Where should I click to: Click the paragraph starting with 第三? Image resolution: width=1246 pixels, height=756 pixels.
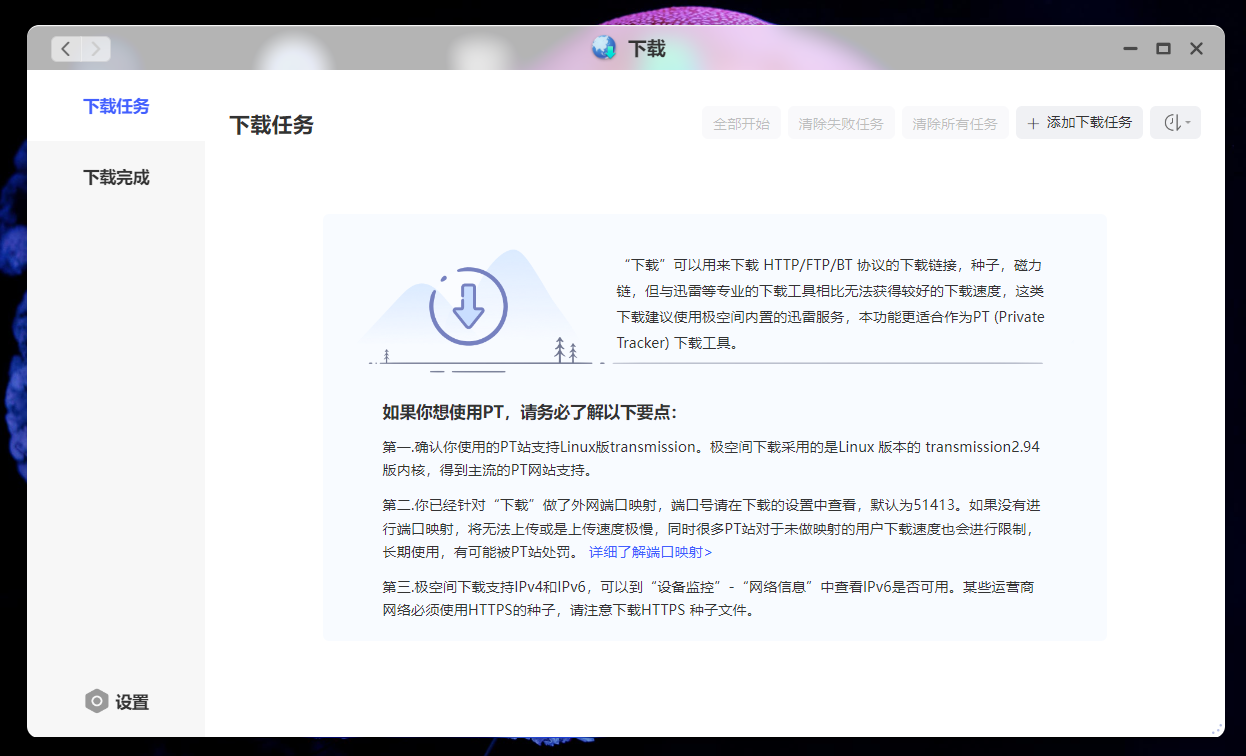[x=708, y=598]
